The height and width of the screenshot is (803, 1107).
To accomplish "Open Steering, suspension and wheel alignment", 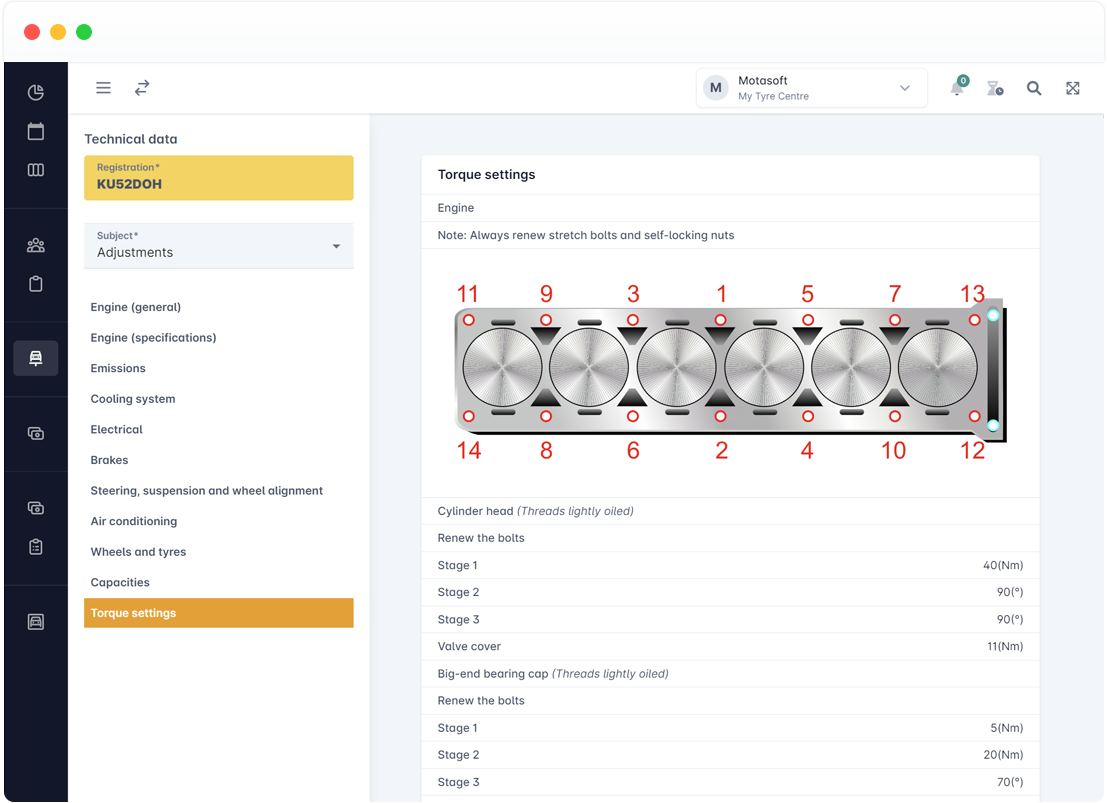I will click(x=207, y=490).
